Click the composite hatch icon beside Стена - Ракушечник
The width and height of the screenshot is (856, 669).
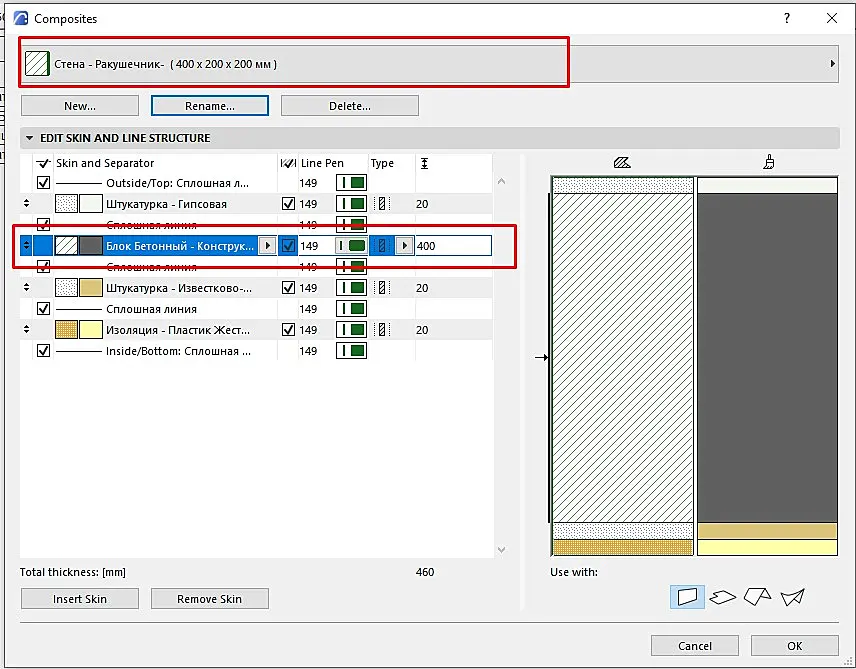point(37,64)
